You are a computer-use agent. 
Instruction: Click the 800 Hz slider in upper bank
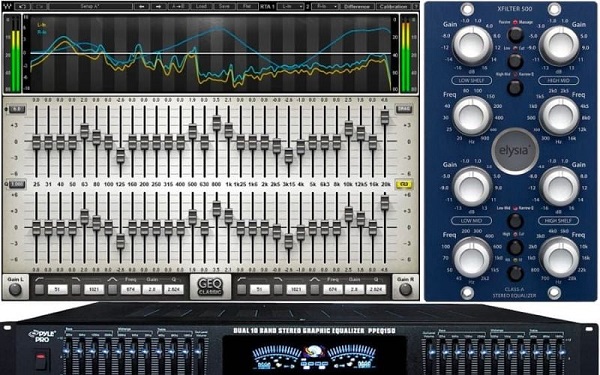tap(217, 123)
